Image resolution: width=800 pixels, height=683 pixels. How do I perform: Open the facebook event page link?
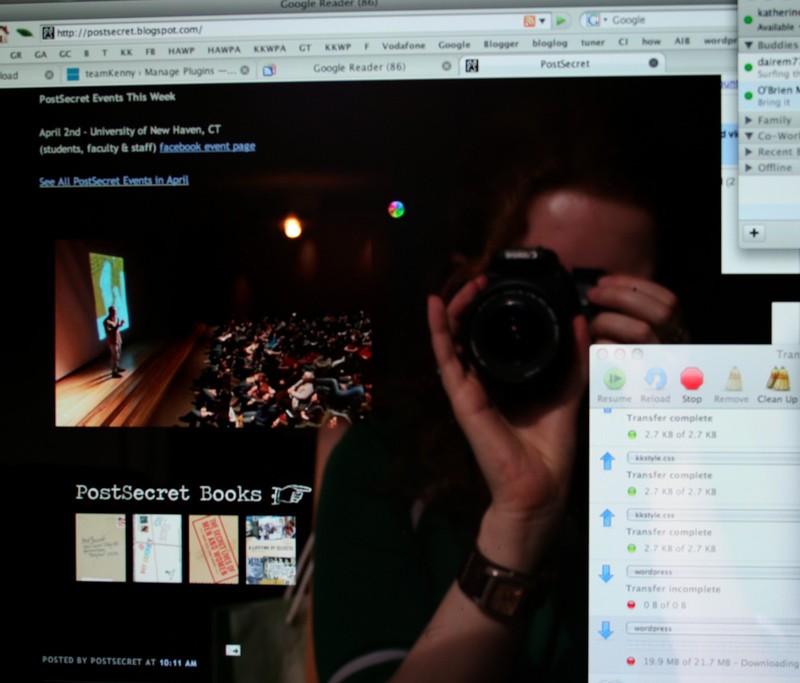[x=207, y=147]
